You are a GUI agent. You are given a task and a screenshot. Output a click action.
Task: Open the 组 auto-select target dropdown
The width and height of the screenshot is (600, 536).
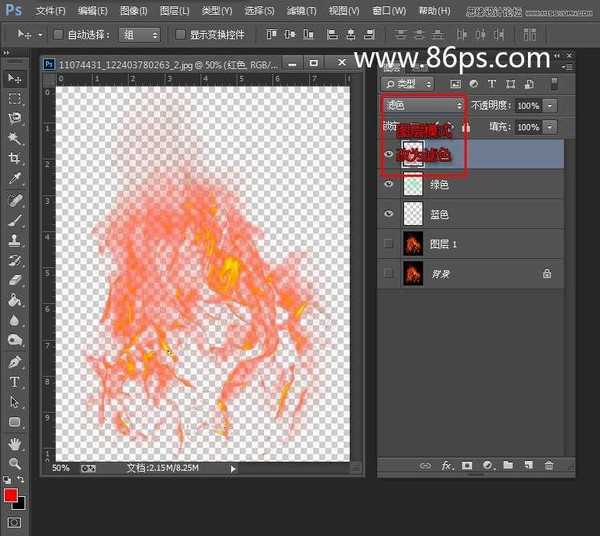[x=140, y=34]
